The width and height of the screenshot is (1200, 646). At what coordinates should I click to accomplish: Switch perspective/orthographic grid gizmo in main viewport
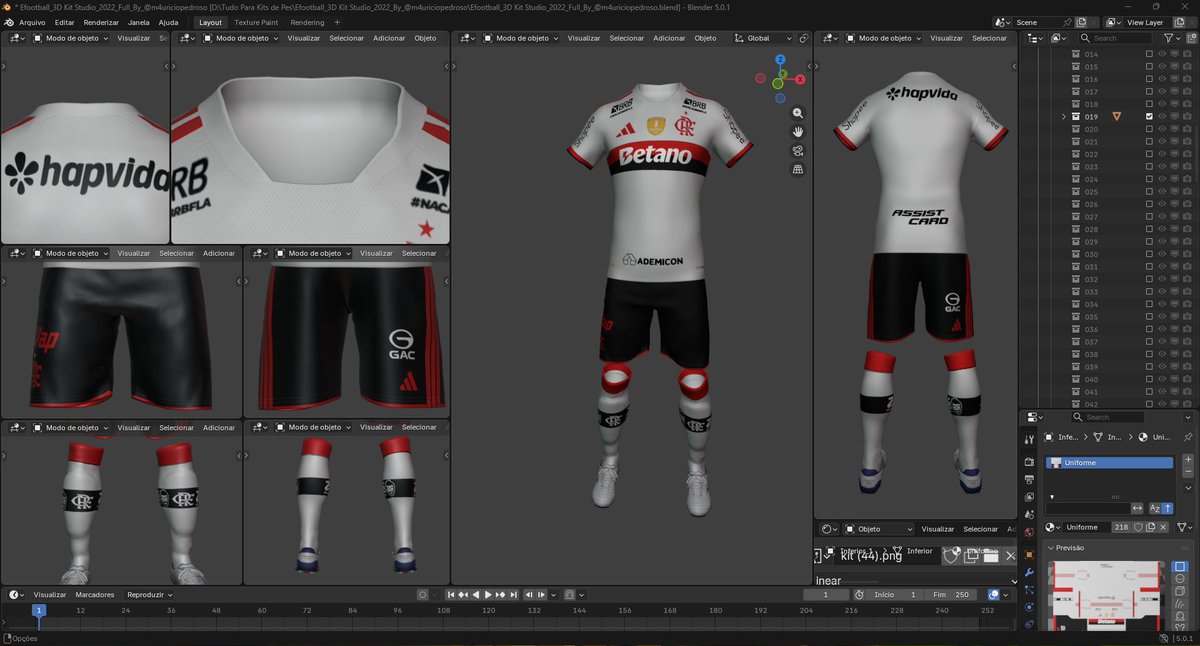click(x=798, y=170)
